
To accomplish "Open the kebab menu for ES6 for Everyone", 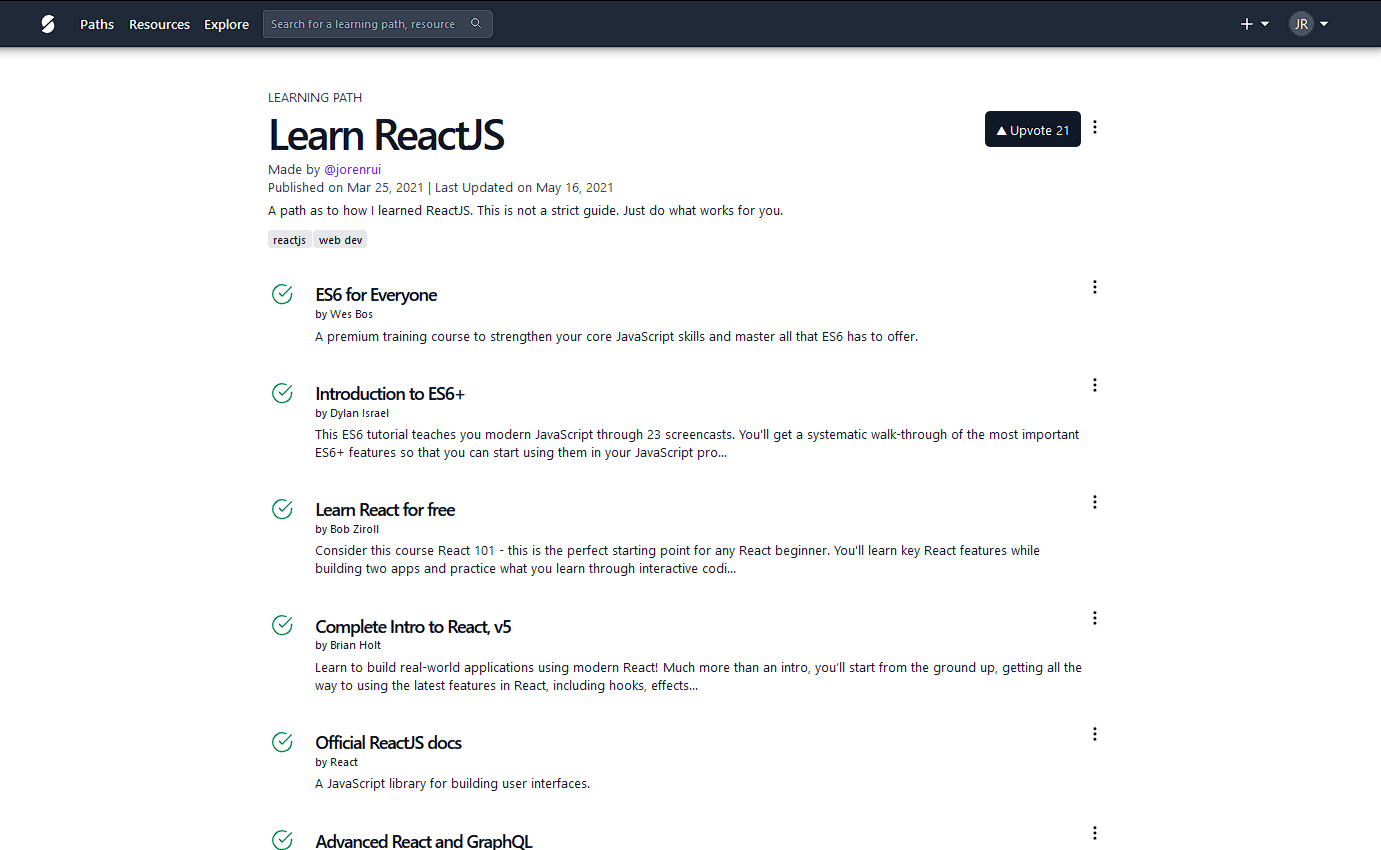I will (1095, 287).
